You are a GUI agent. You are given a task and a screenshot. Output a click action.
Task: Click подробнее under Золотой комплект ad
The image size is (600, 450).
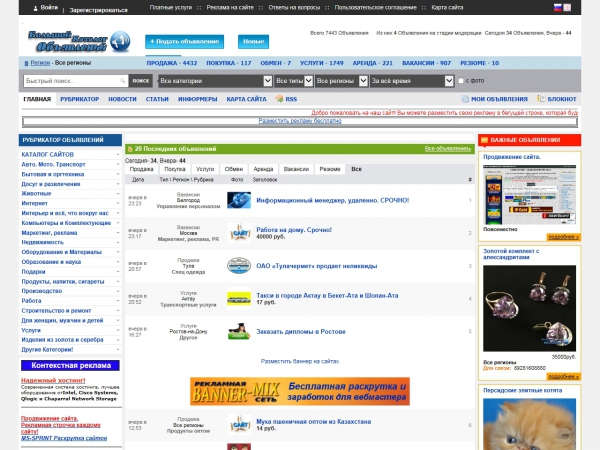[563, 377]
